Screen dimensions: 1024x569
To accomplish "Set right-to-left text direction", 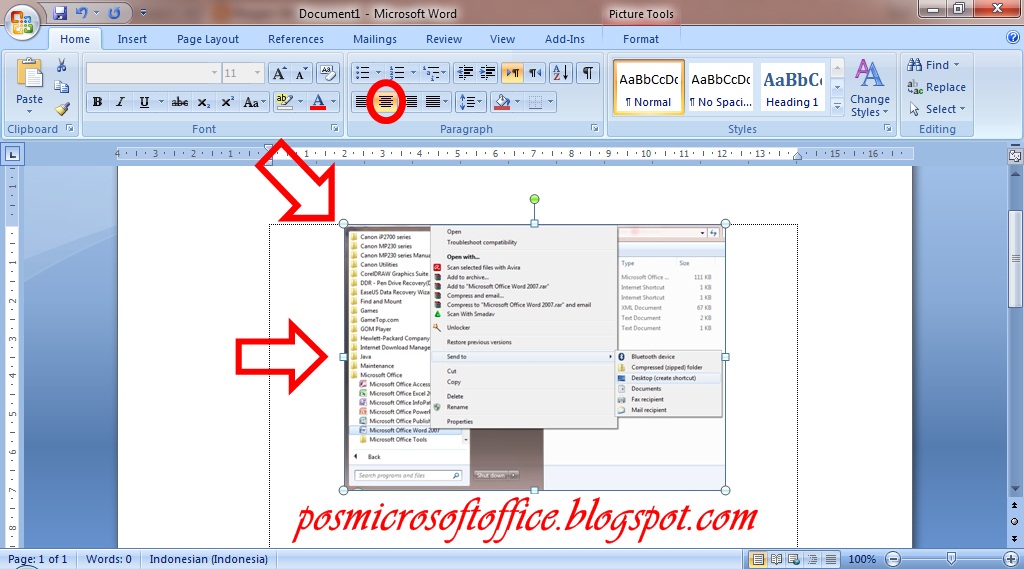I will click(x=535, y=73).
